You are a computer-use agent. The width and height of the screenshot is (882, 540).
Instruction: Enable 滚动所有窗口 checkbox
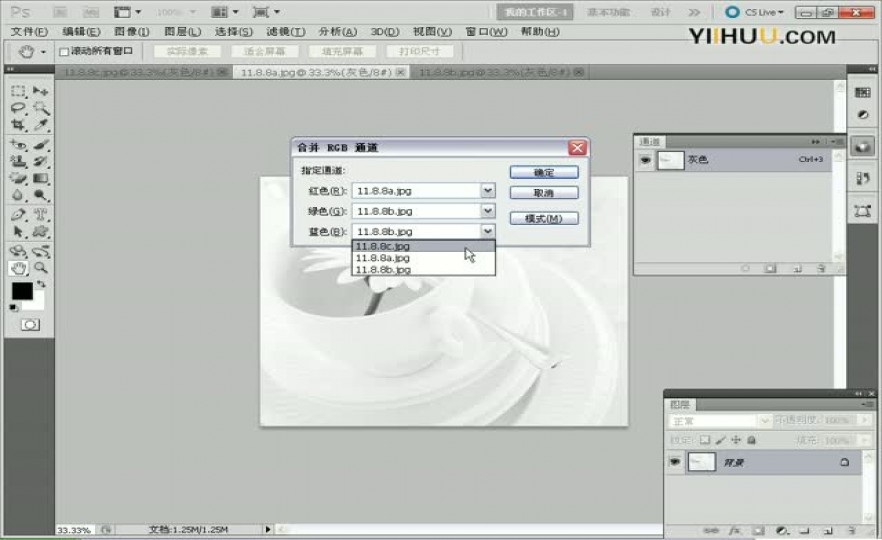(x=64, y=52)
